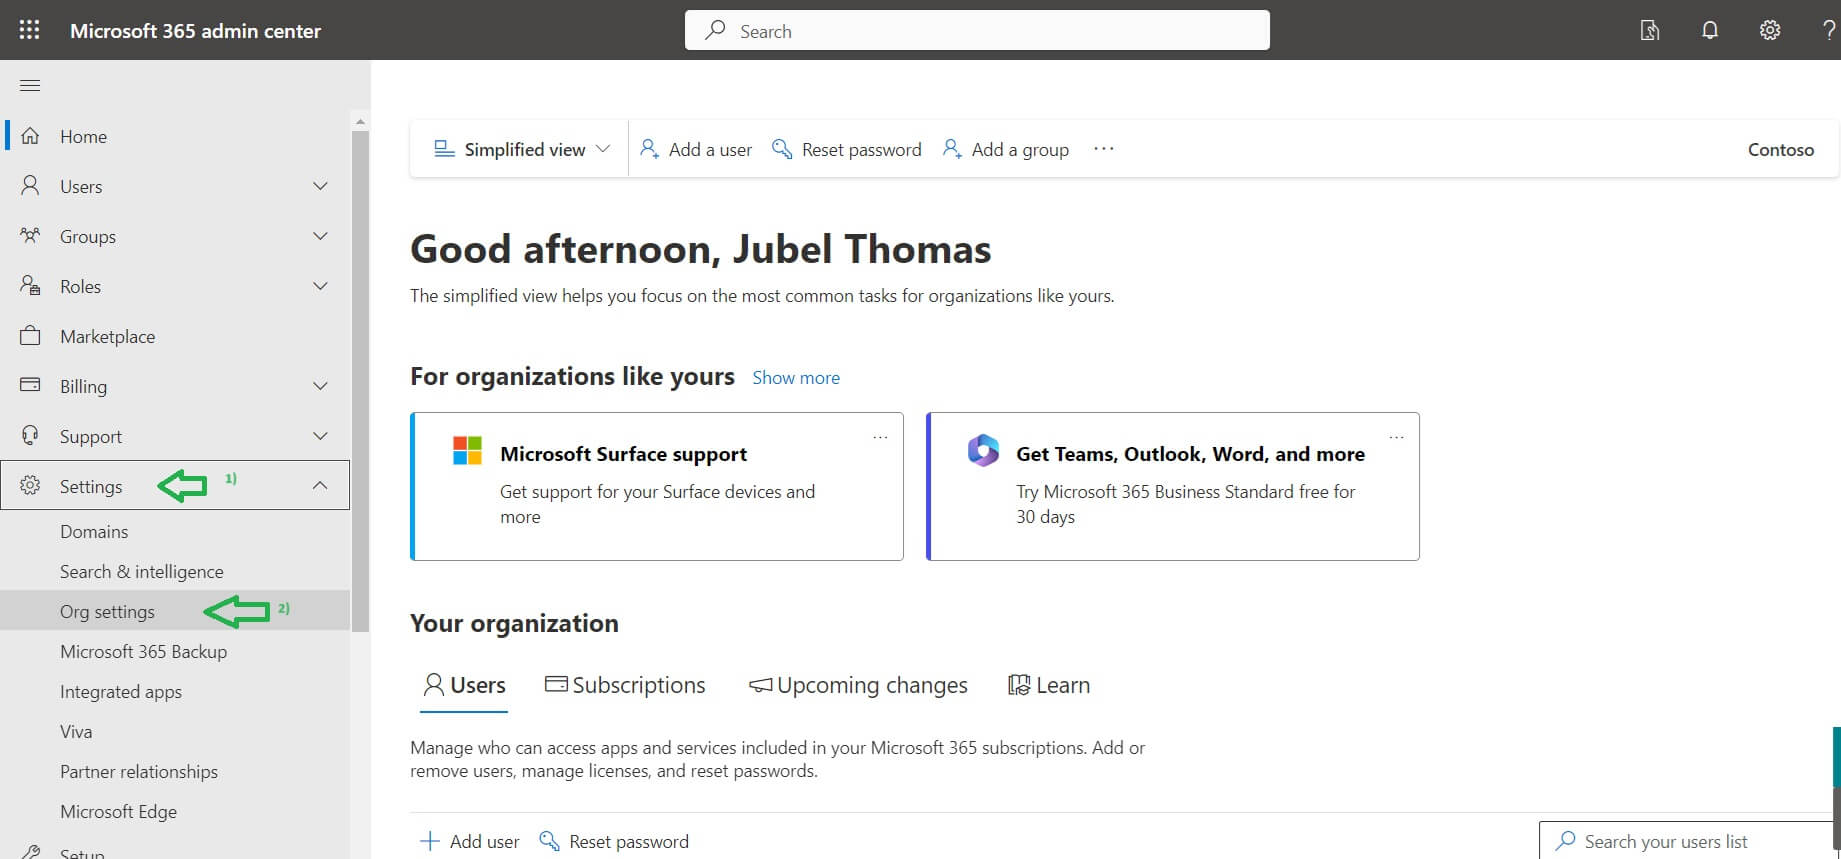Image resolution: width=1841 pixels, height=859 pixels.
Task: Expand the Groups menu chevron
Action: point(320,236)
